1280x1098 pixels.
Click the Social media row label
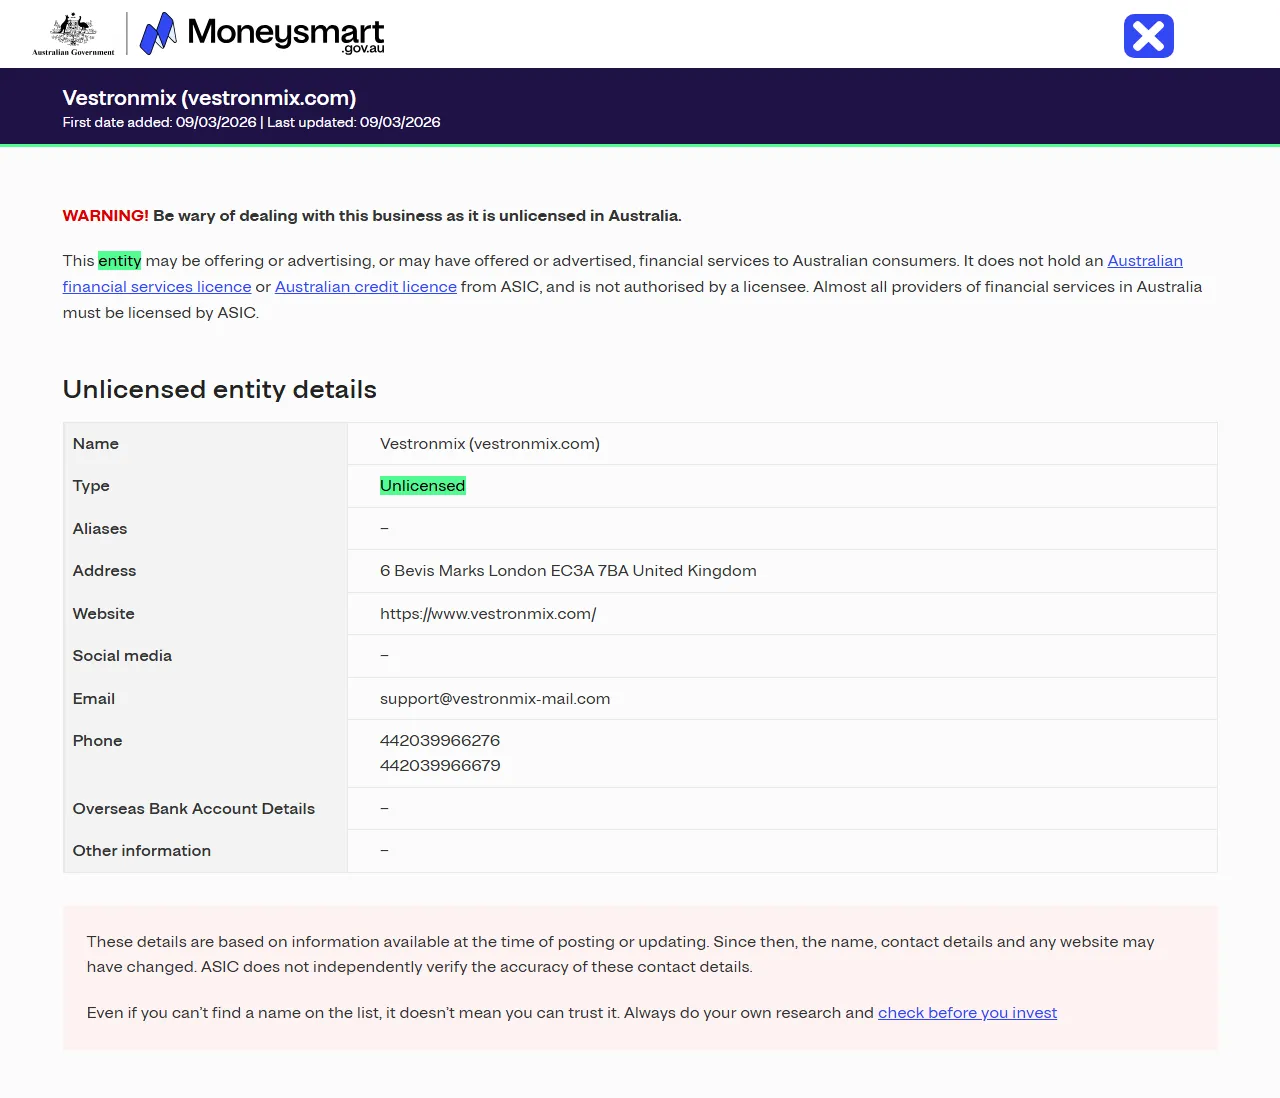(122, 656)
